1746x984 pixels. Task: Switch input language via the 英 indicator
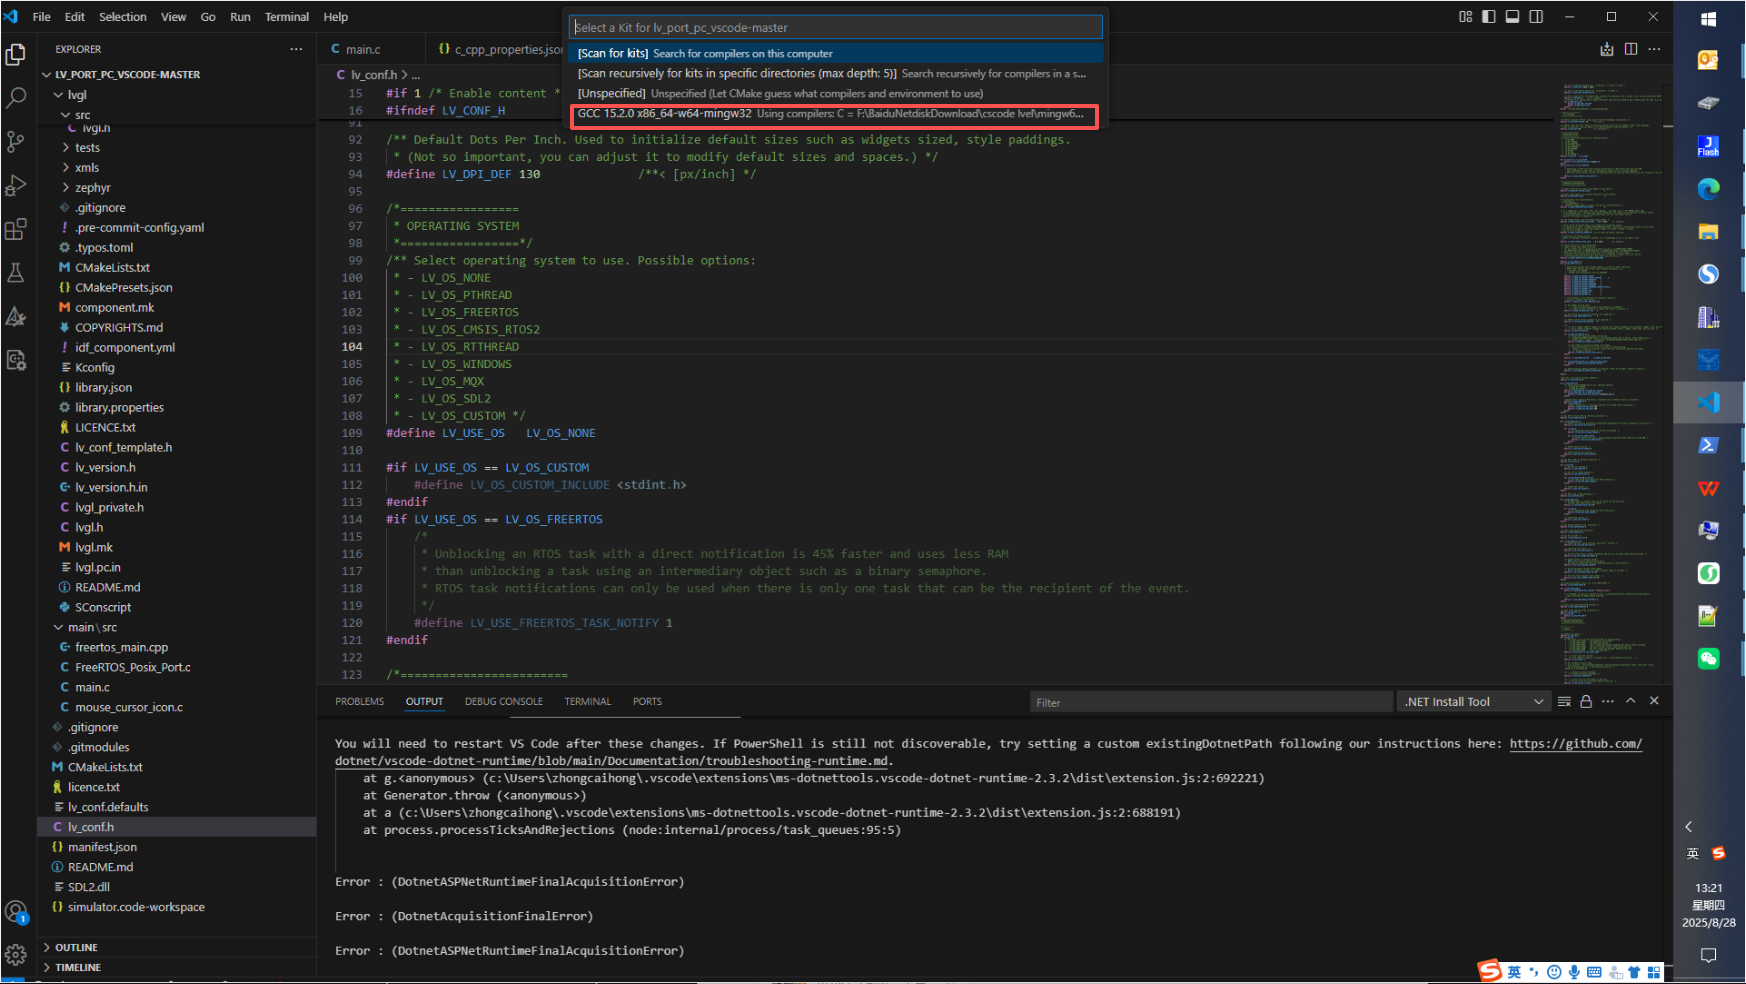click(x=1692, y=853)
